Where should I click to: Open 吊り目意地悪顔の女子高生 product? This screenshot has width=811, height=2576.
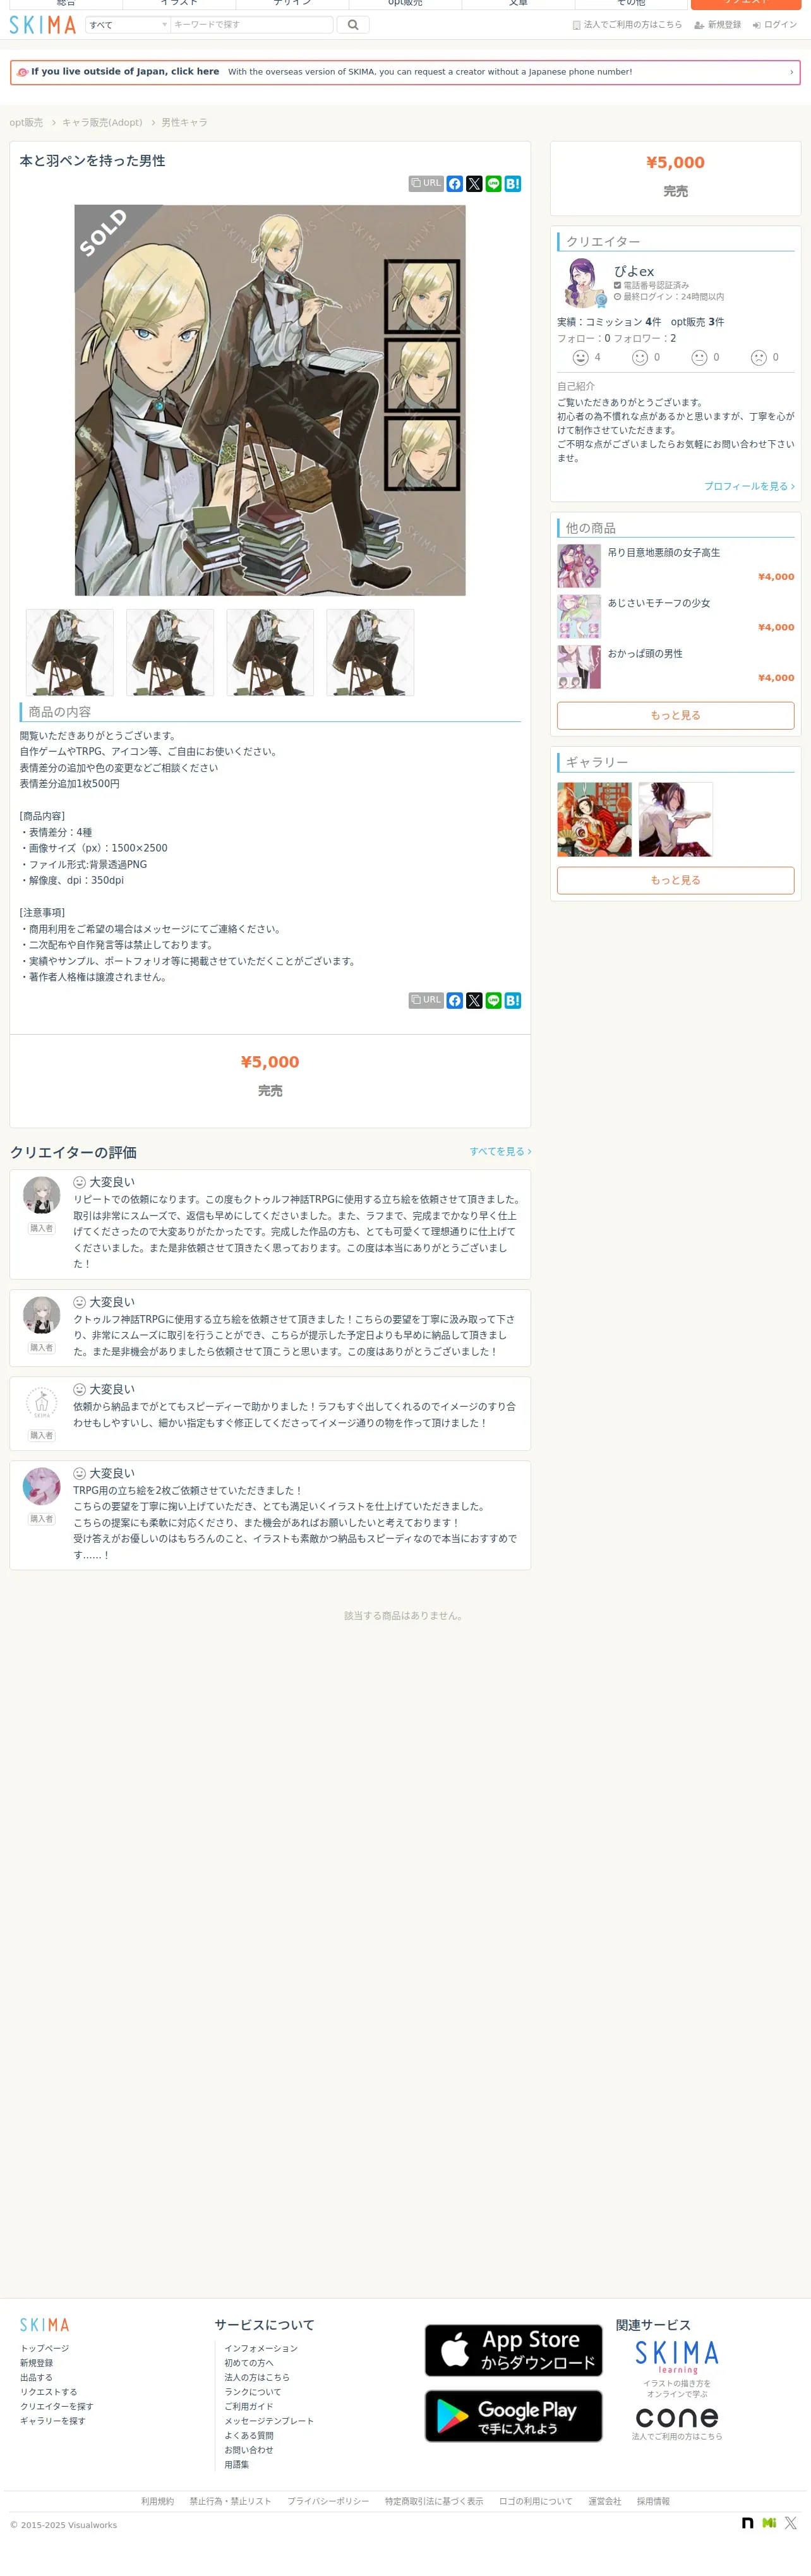pos(664,553)
